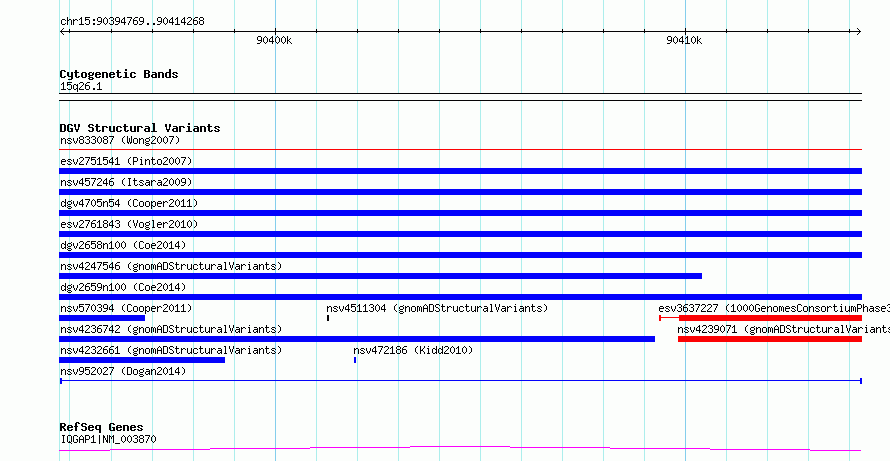Click variant label nsv4239071 (gnomADStructuralVariants)
Viewport: 890px width, 461px height.
783,329
